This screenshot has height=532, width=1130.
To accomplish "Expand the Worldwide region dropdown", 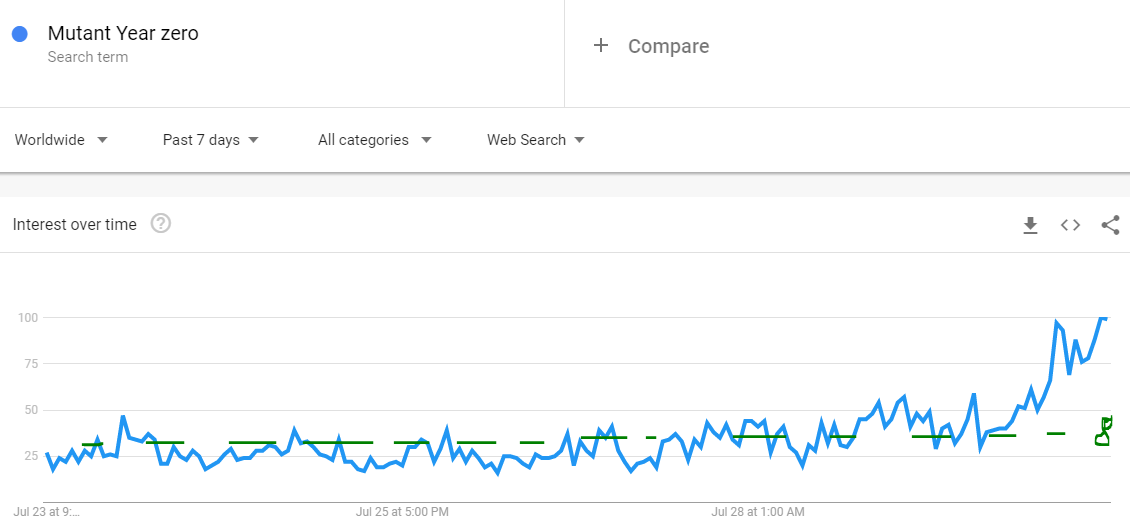I will (61, 140).
